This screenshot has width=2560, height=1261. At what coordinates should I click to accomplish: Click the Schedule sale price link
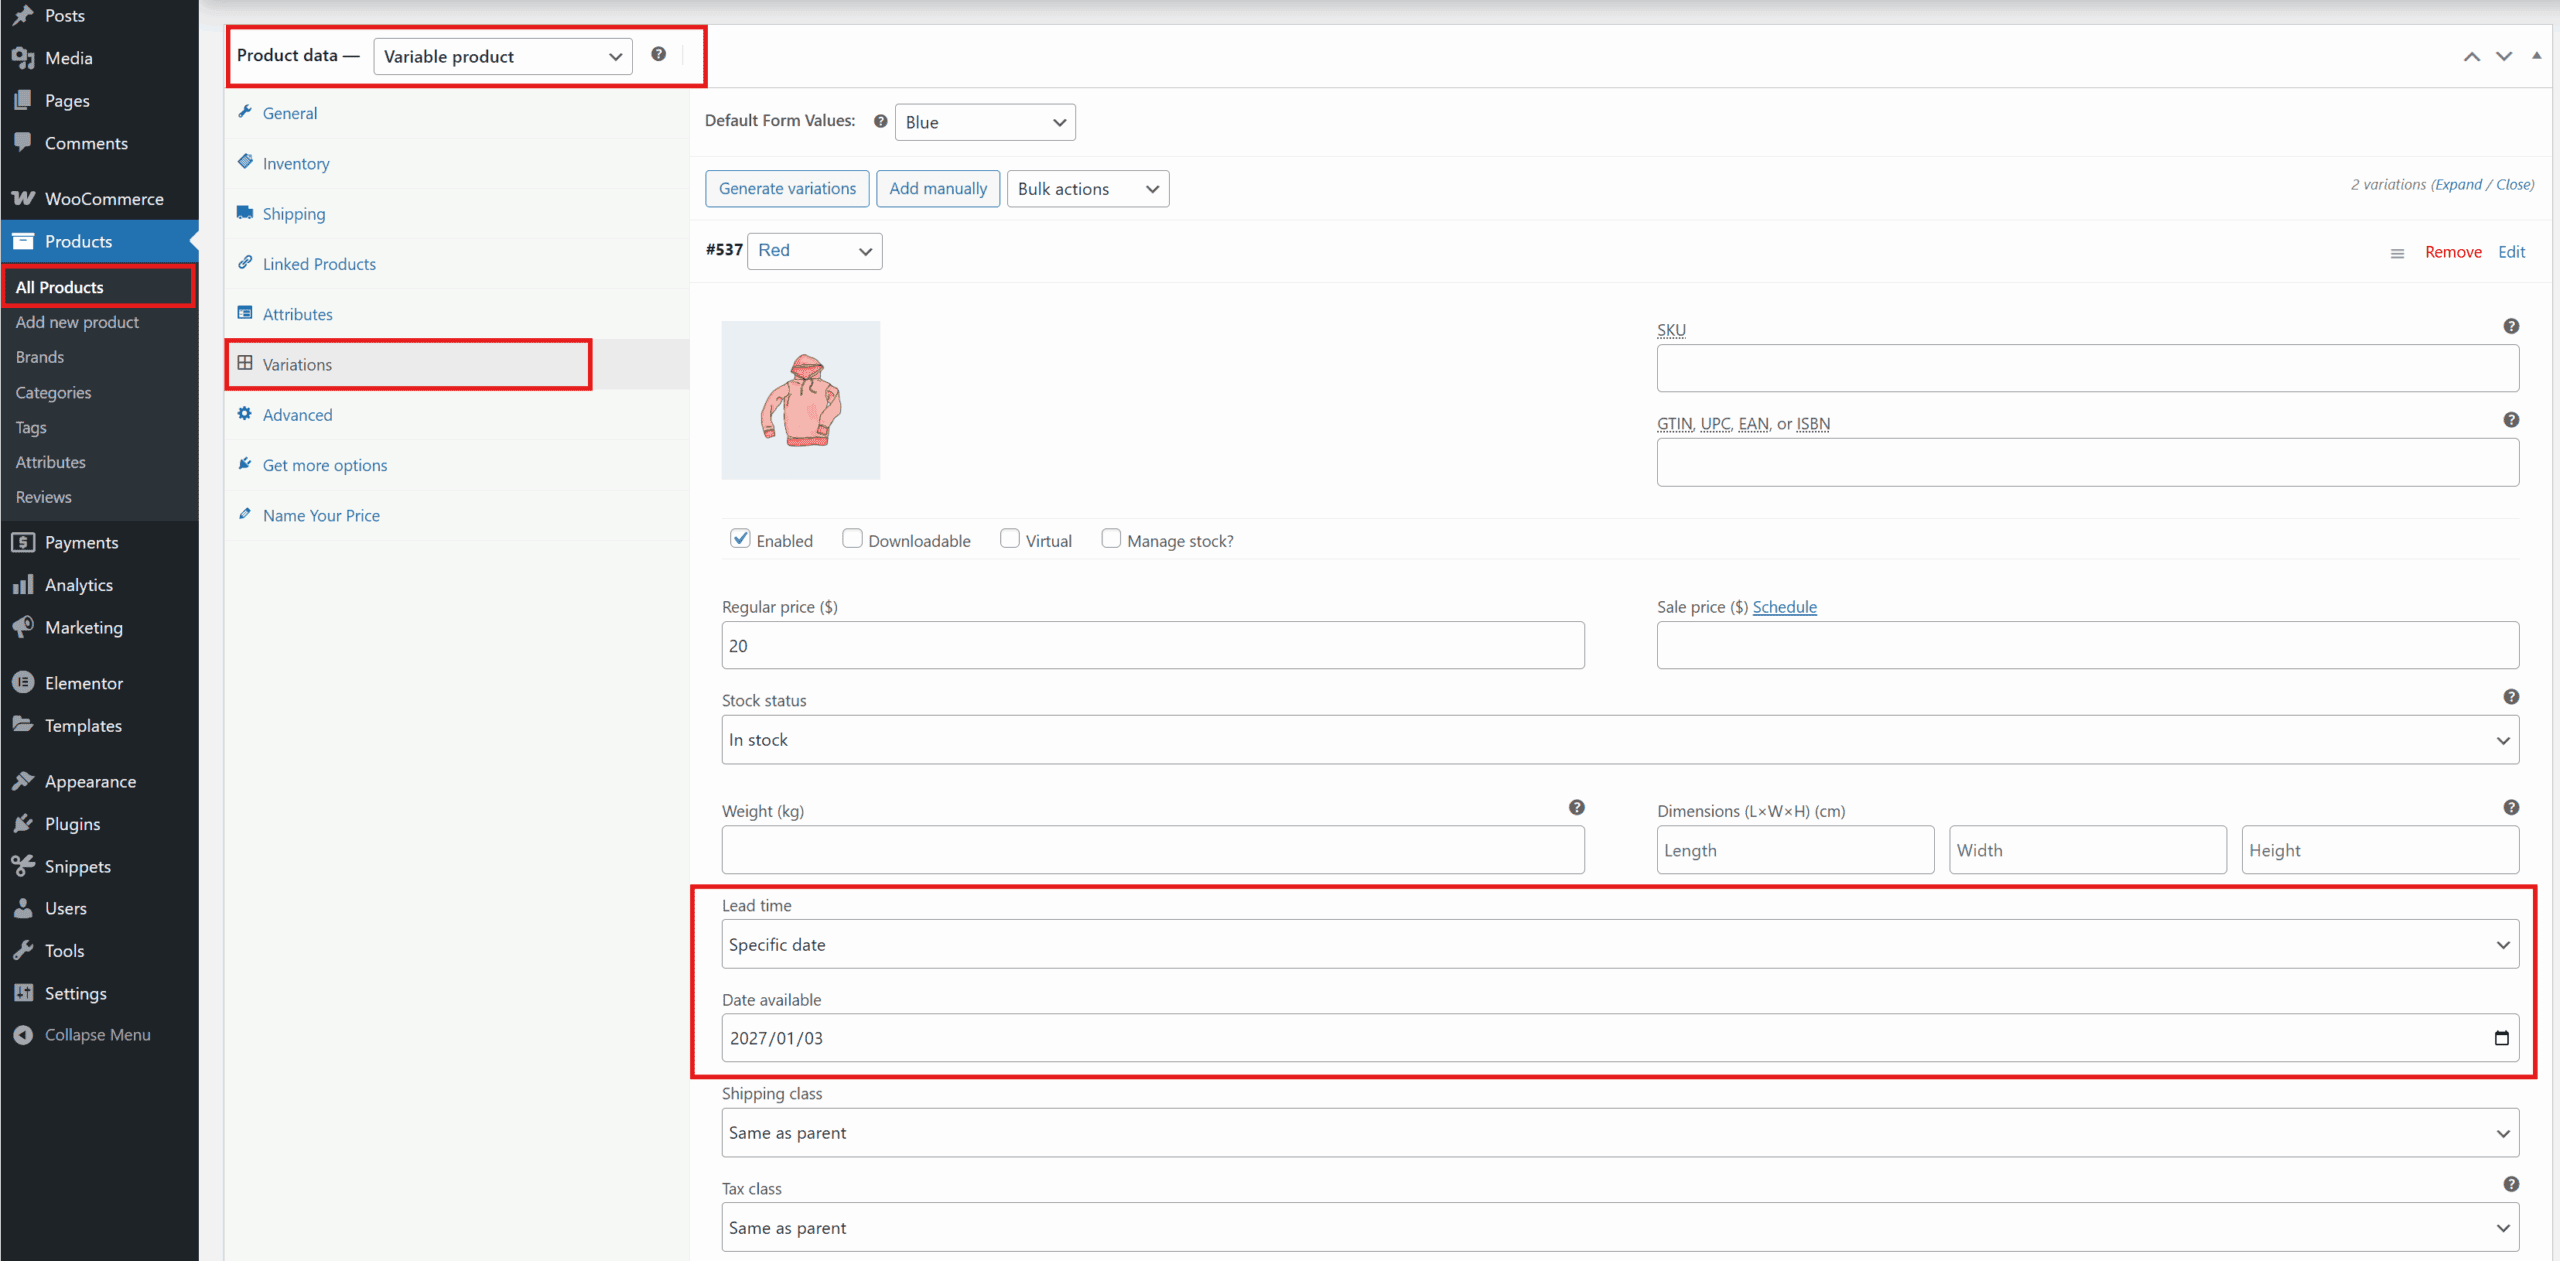[x=1784, y=607]
